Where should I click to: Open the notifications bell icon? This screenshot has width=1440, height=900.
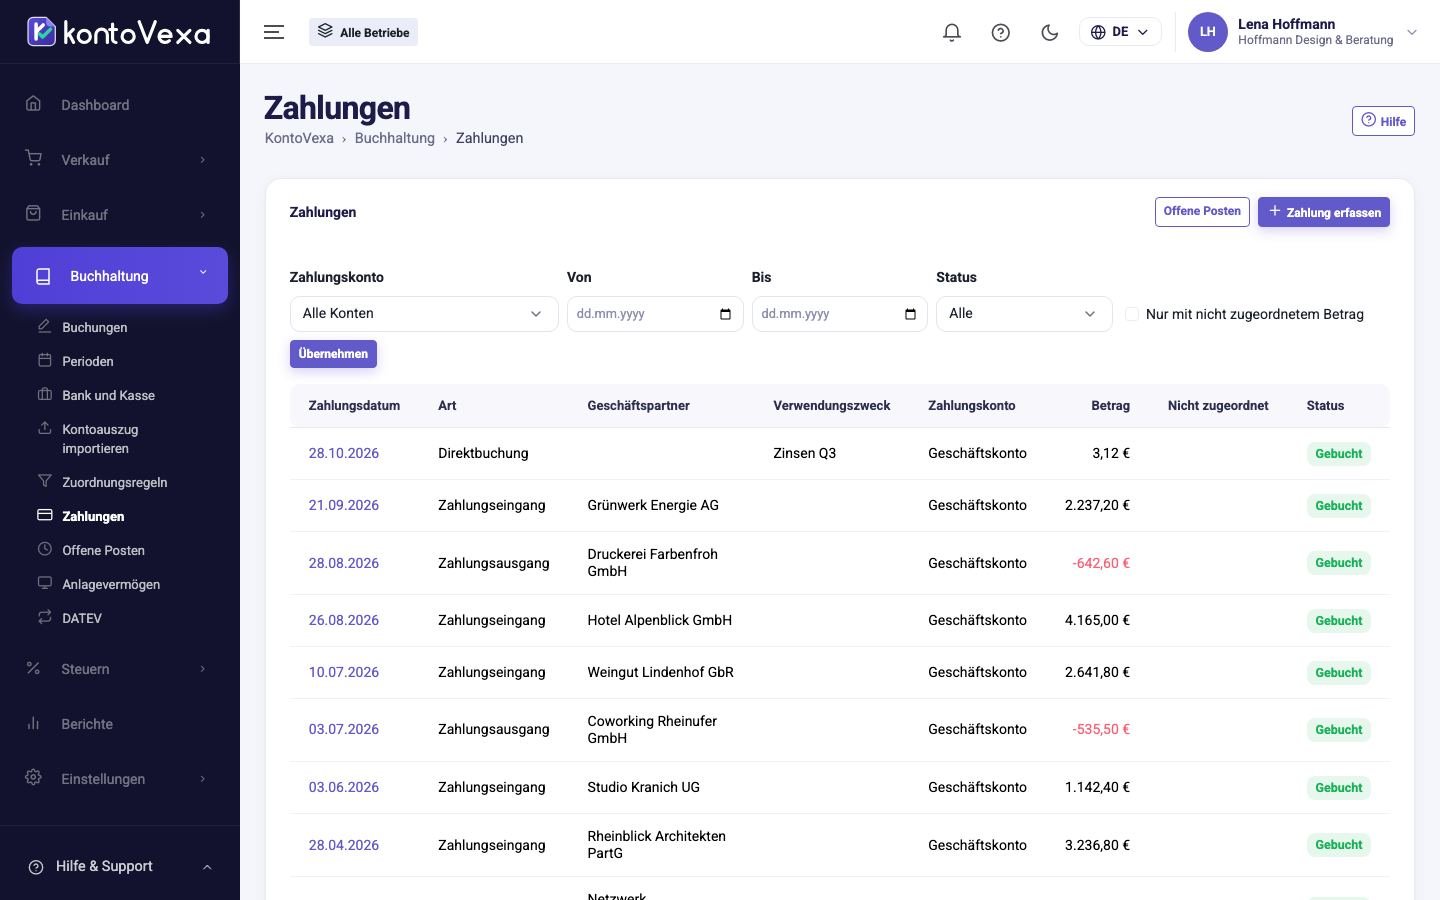(952, 32)
